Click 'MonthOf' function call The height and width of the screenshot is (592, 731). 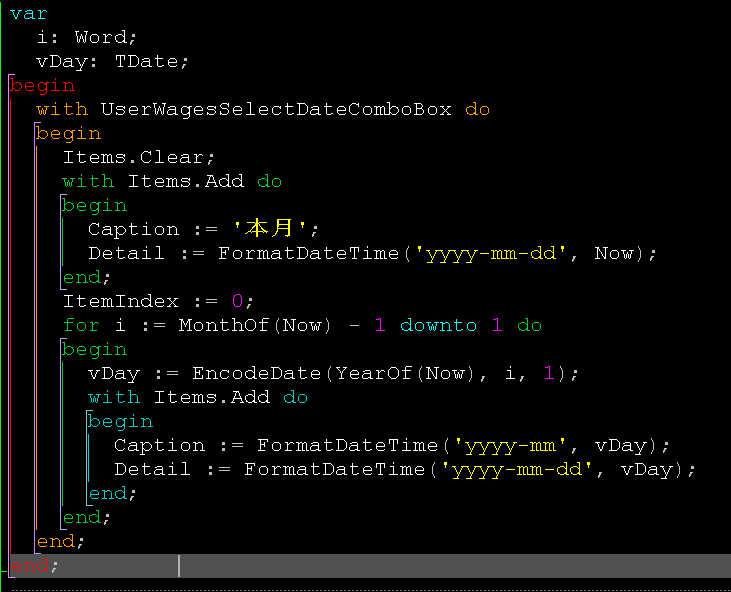224,325
